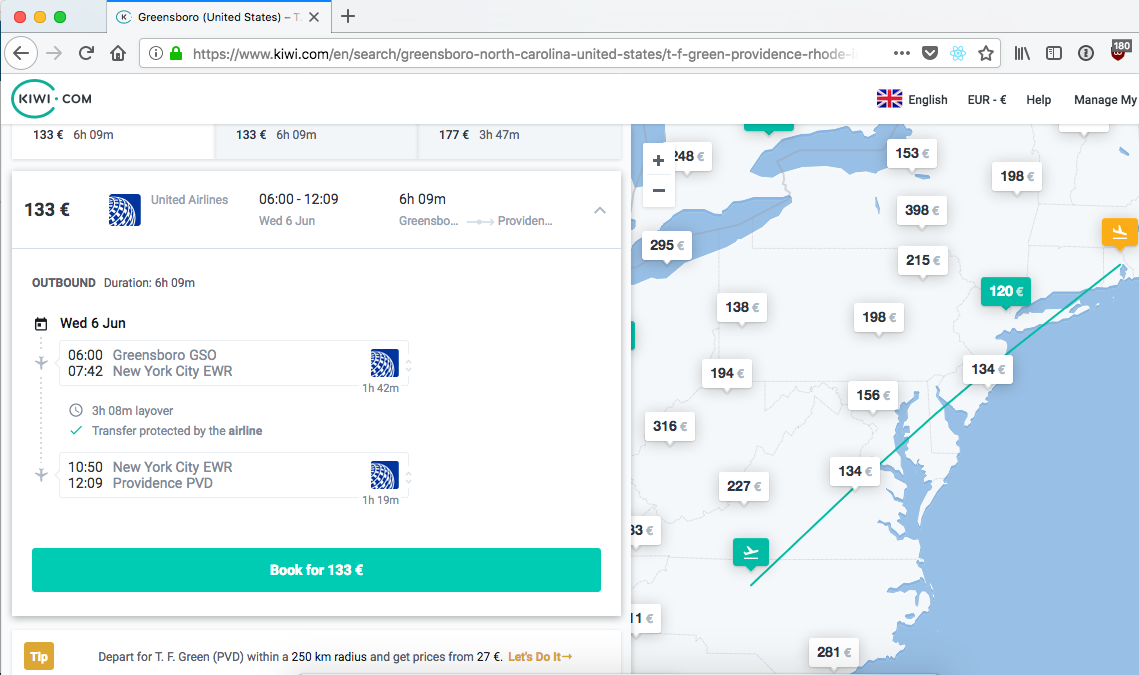Click the React devtools atom icon
The width and height of the screenshot is (1139, 675).
click(957, 53)
